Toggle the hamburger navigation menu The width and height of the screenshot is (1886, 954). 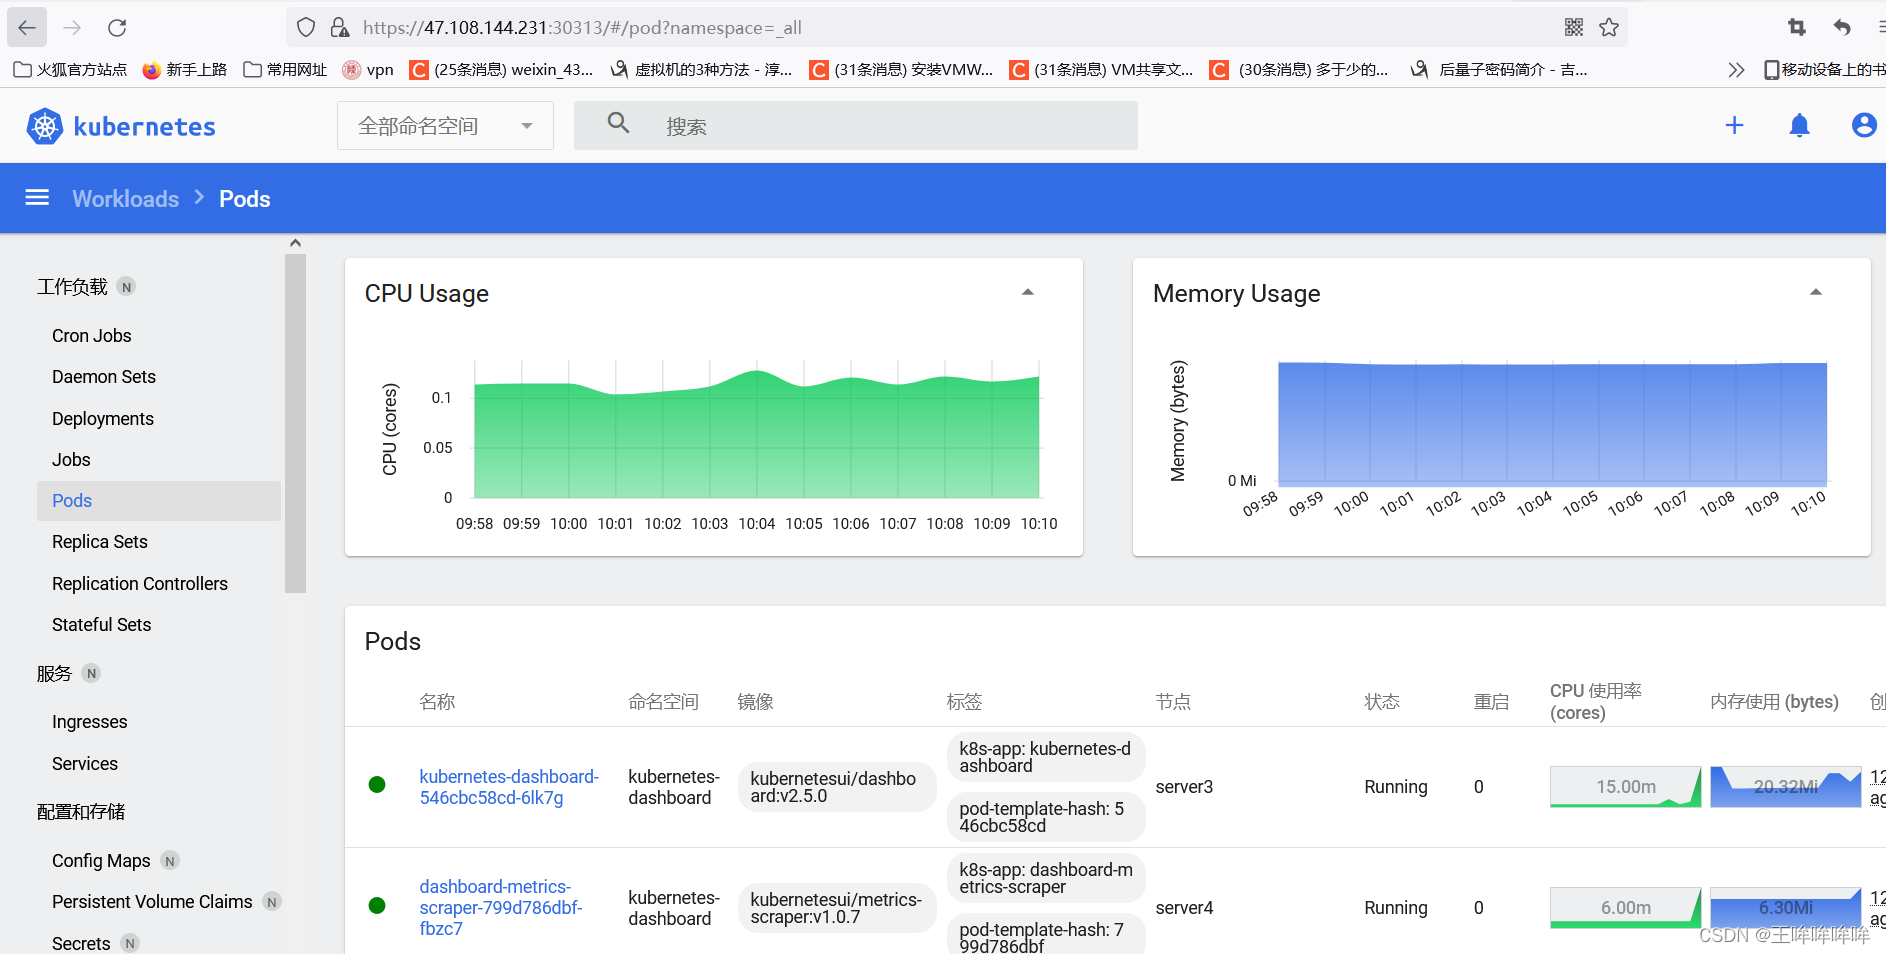point(37,198)
